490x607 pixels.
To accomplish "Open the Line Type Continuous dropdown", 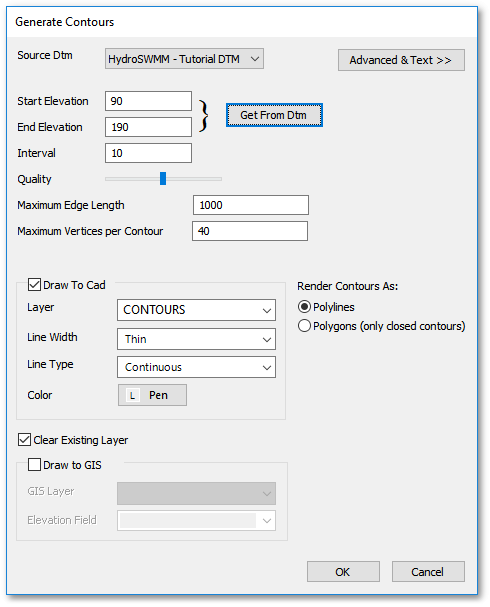I will (196, 367).
